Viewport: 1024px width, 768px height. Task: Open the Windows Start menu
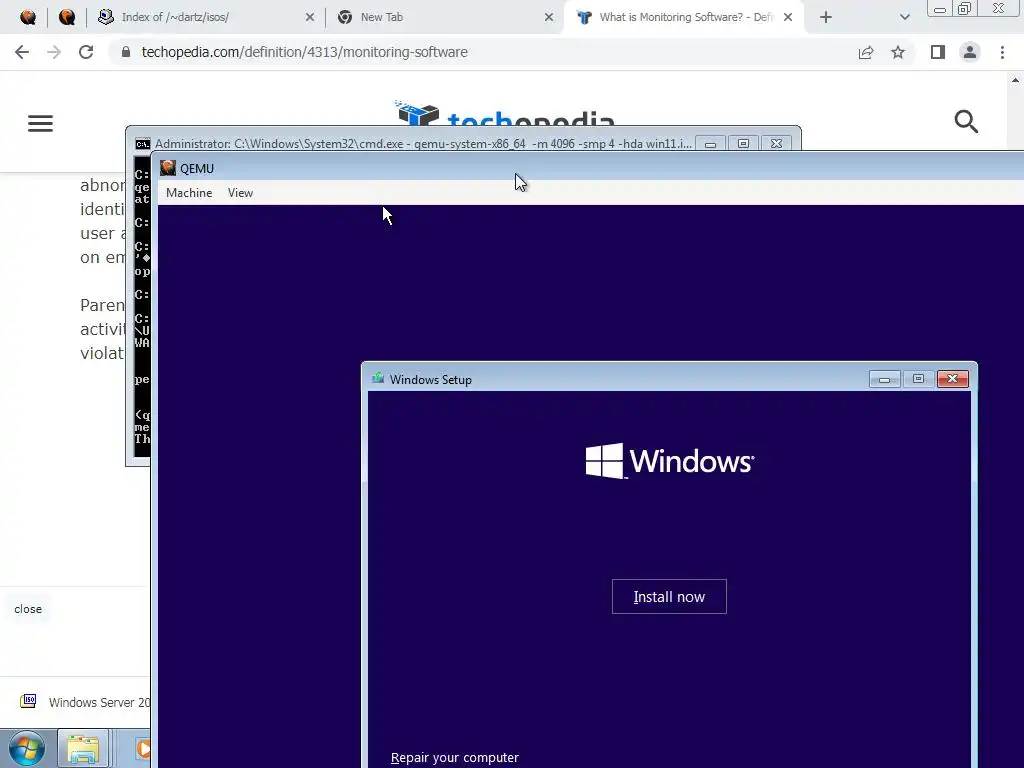(27, 748)
